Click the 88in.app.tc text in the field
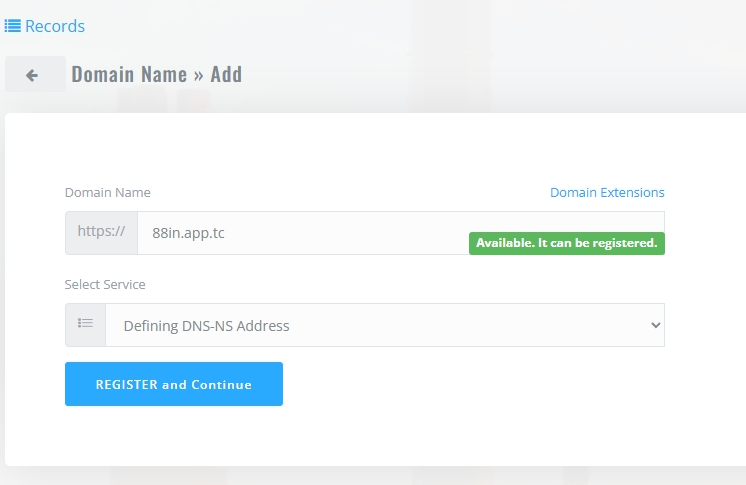746x485 pixels. [188, 232]
